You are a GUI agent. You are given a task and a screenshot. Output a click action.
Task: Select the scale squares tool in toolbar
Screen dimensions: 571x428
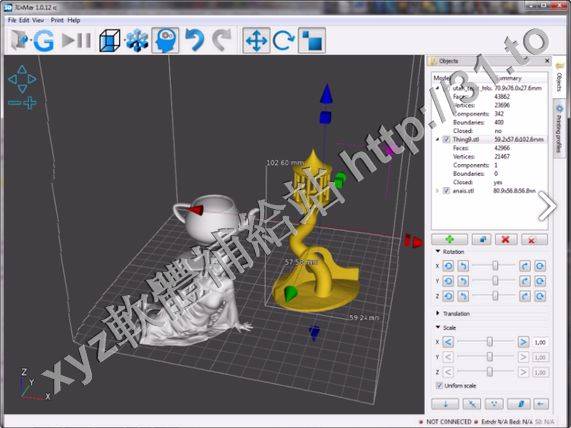tap(312, 40)
